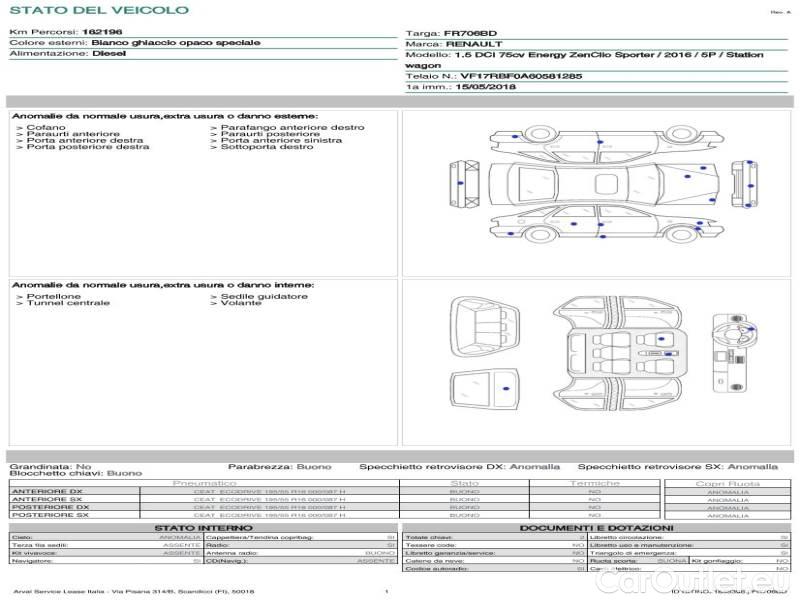The height and width of the screenshot is (600, 800).
Task: Select the dashboard and steering wheel diagram
Action: tap(733, 354)
